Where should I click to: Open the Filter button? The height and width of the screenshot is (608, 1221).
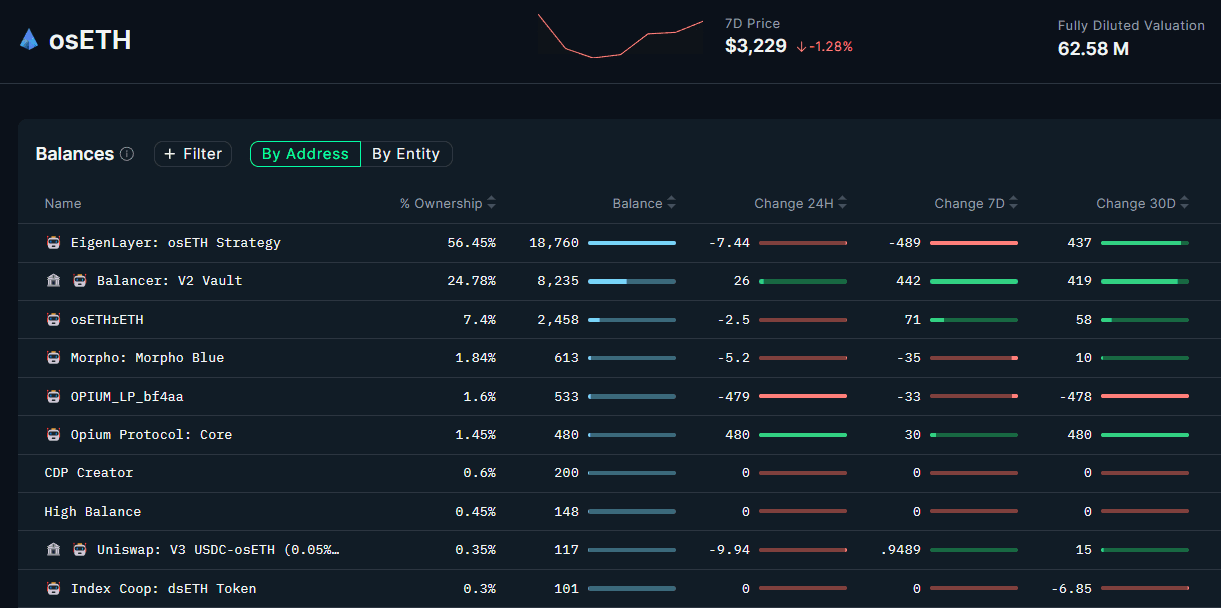point(193,154)
